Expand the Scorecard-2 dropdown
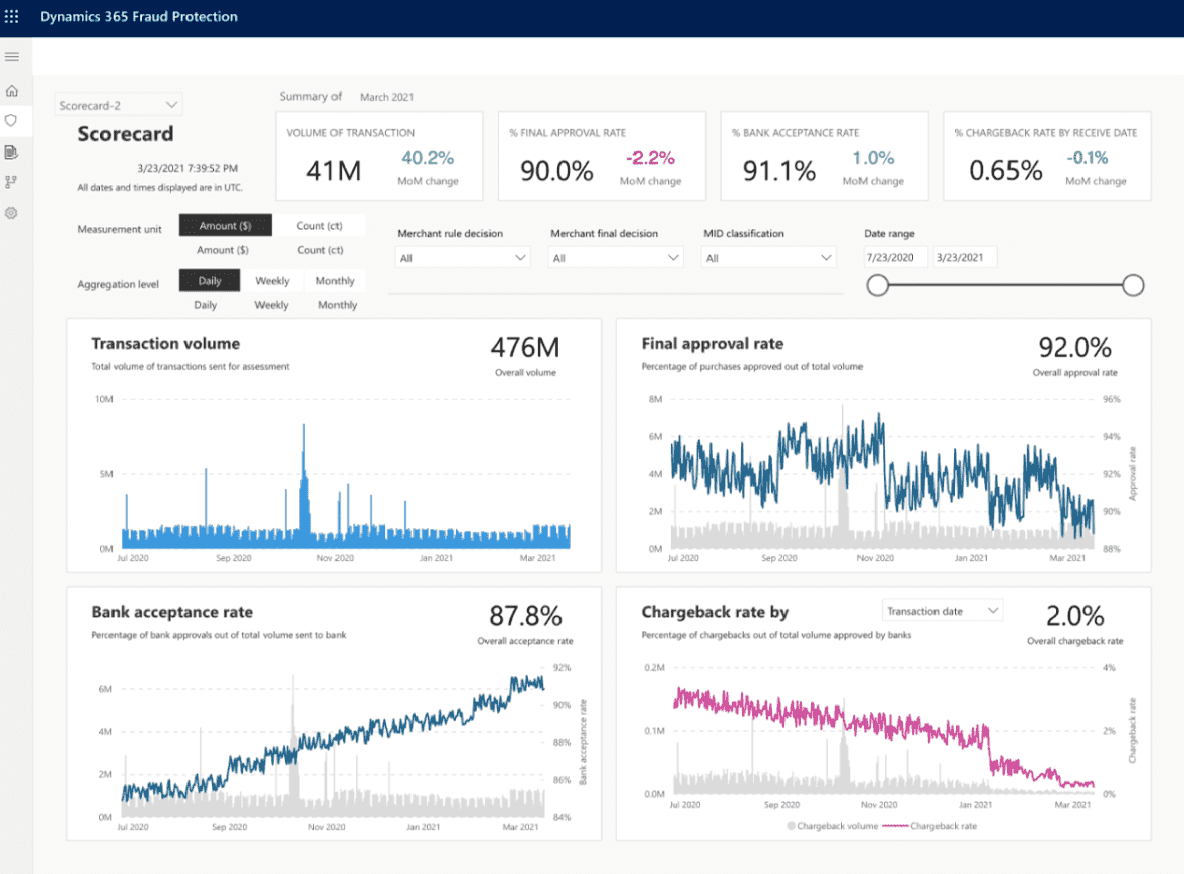 coord(119,105)
